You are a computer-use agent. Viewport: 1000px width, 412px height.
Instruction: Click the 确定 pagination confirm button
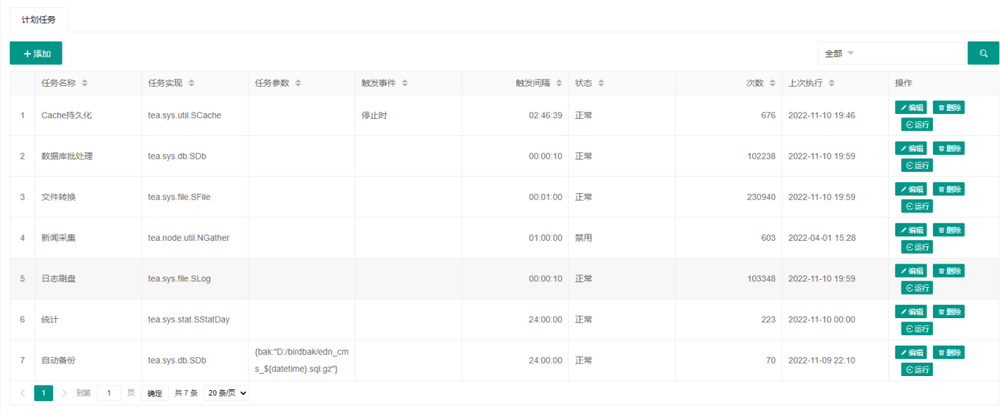[155, 393]
